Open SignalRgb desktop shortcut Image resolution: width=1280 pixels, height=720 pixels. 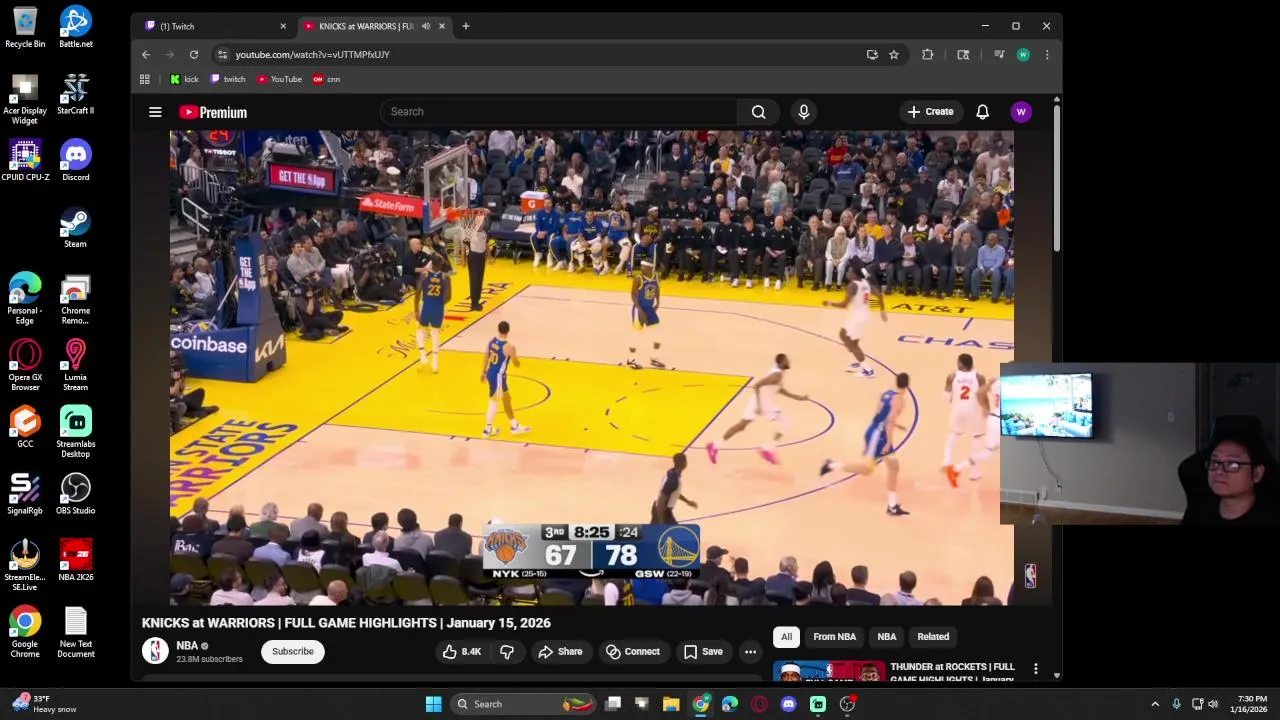(x=25, y=494)
